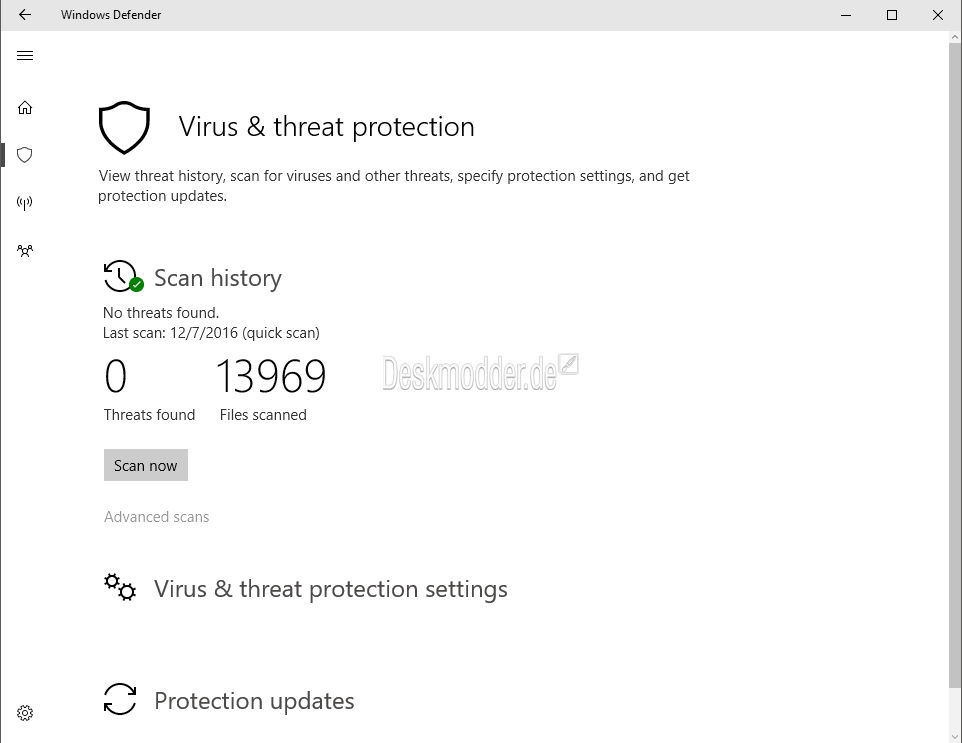Click the vertical scrollbar track
The width and height of the screenshot is (962, 743).
(x=955, y=387)
